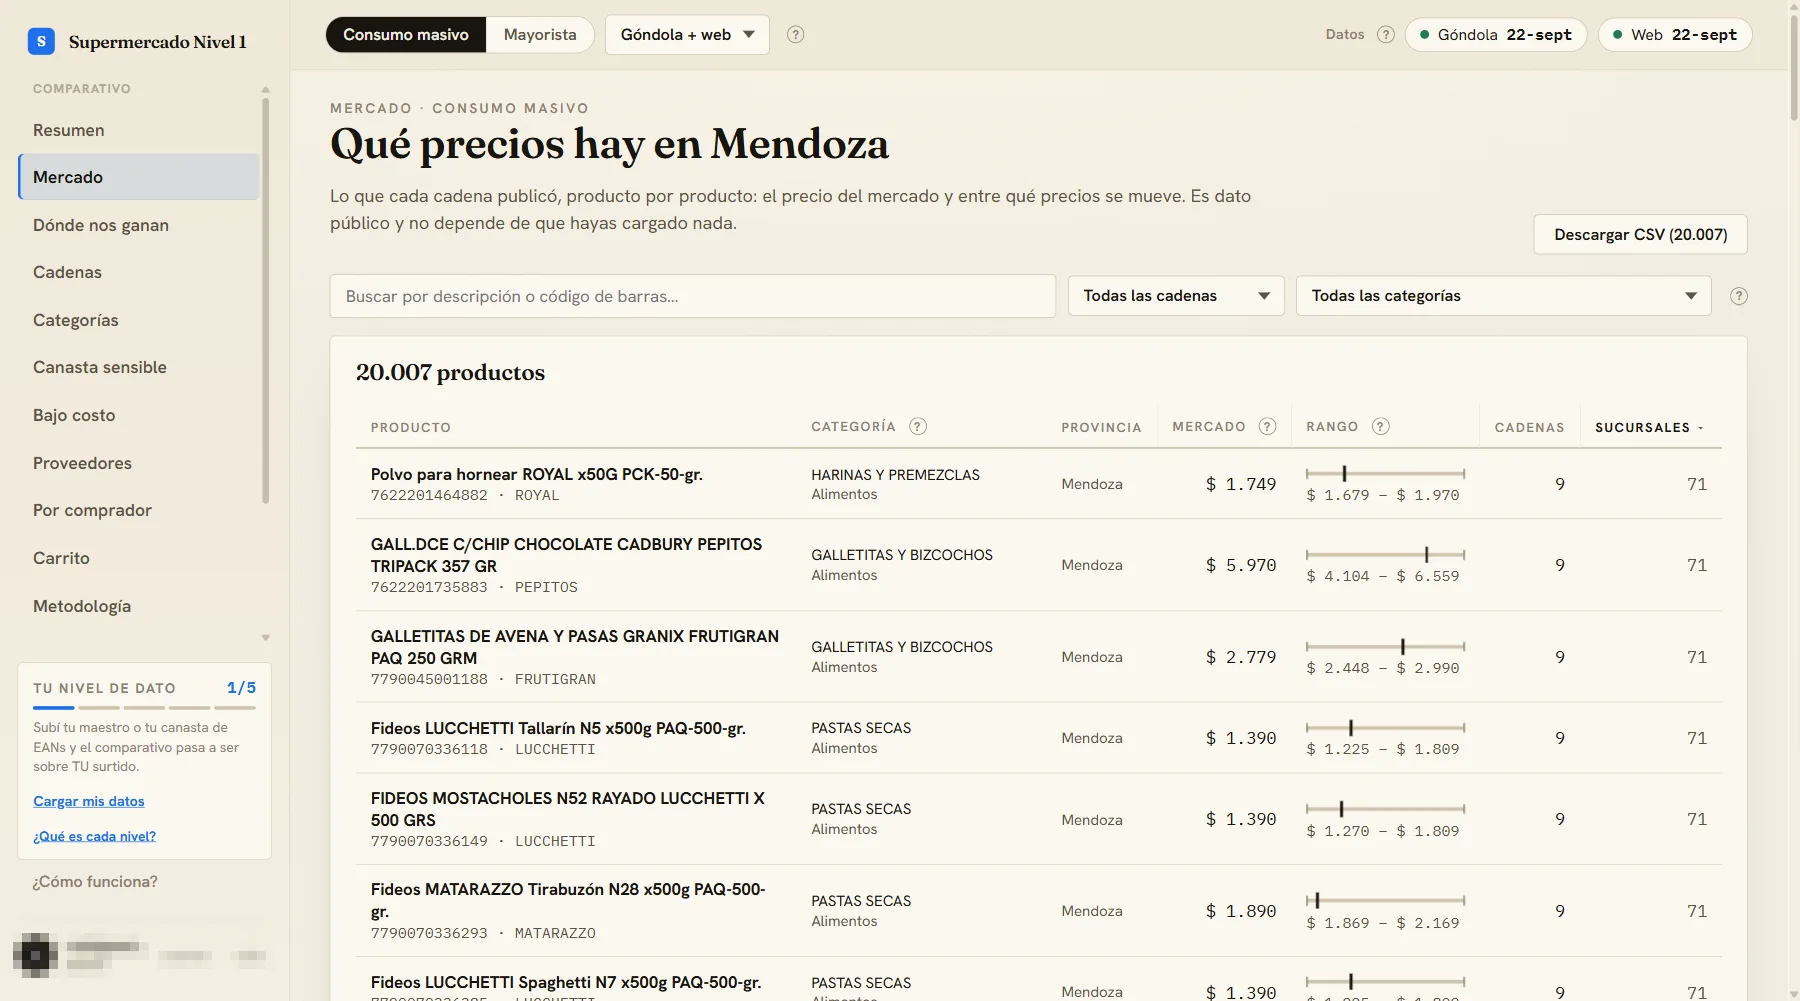Click the blue S logo icon
Image resolution: width=1800 pixels, height=1001 pixels.
click(x=41, y=41)
